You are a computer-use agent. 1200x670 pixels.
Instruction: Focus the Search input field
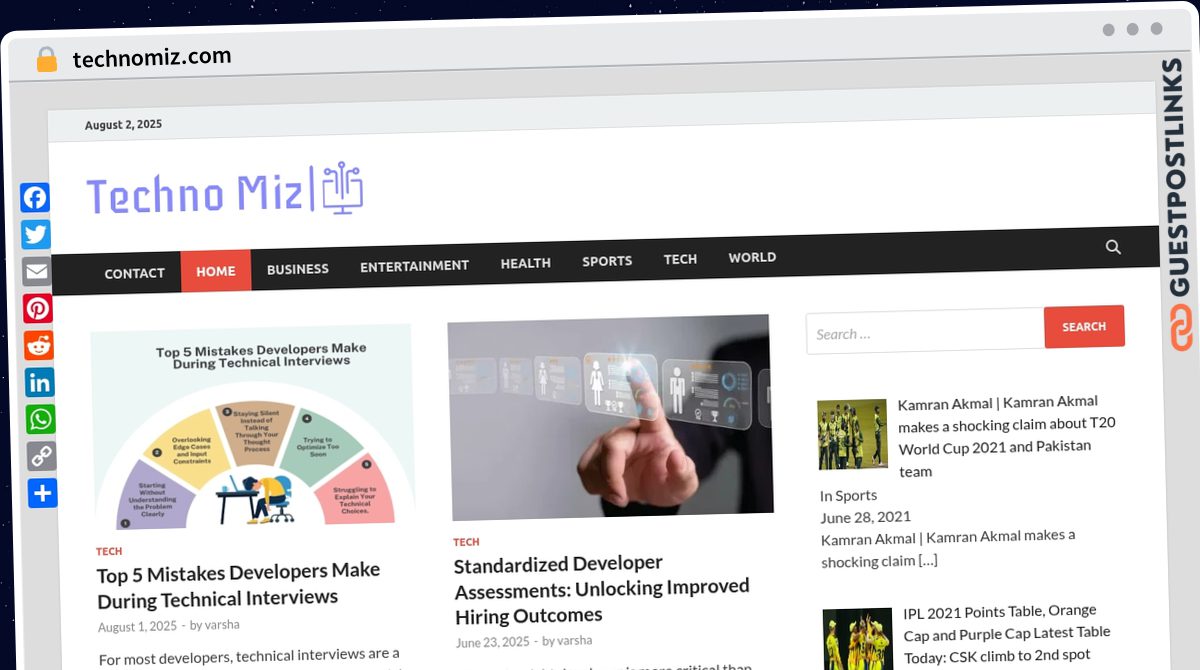pos(925,332)
